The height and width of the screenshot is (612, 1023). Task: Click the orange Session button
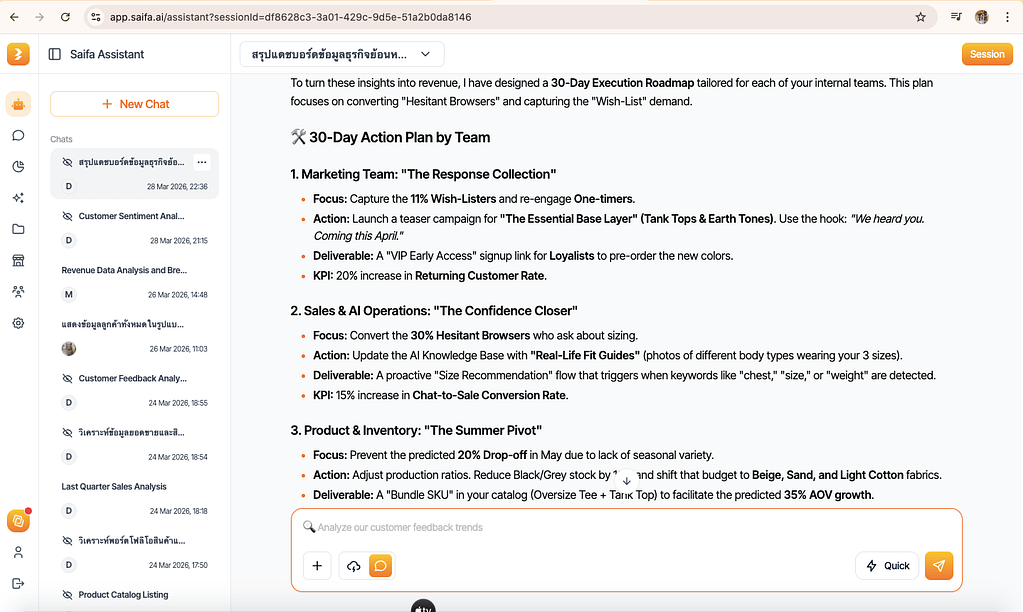point(987,54)
